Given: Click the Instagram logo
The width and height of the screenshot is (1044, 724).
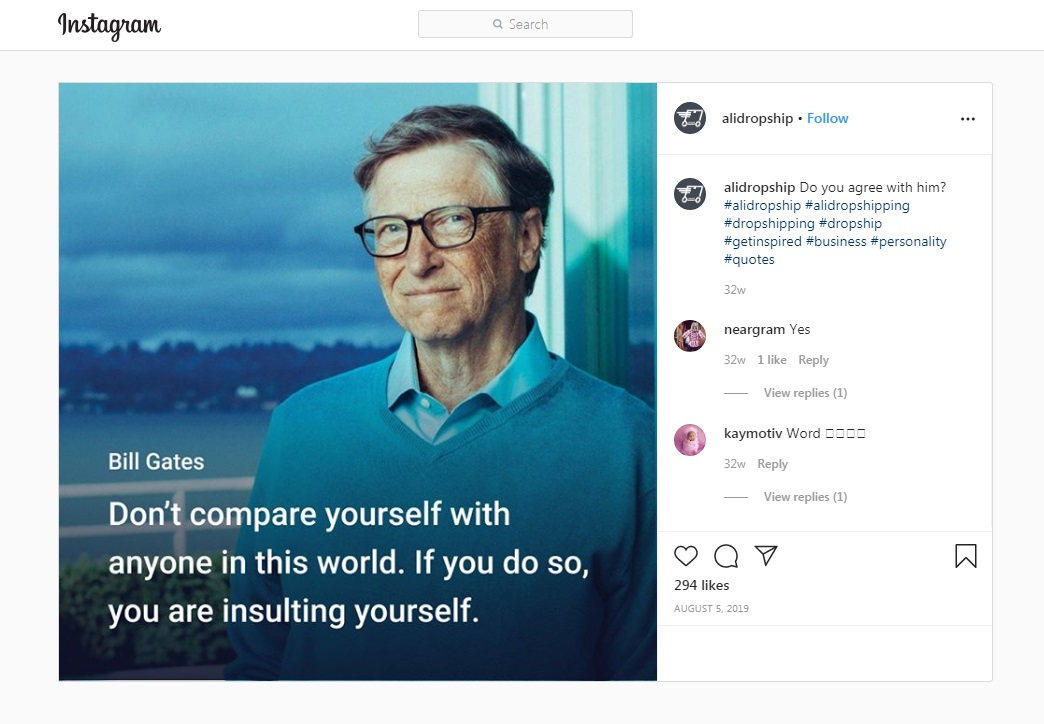Looking at the screenshot, I should coord(109,25).
